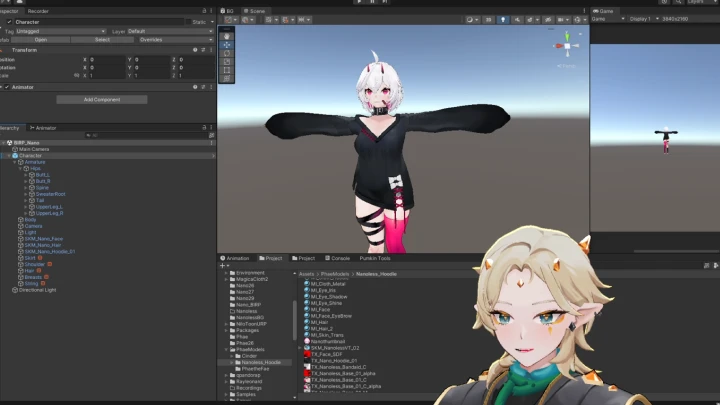Toggle hidden objects visibility in Scene
Image resolution: width=720 pixels, height=405 pixels.
coord(548,20)
